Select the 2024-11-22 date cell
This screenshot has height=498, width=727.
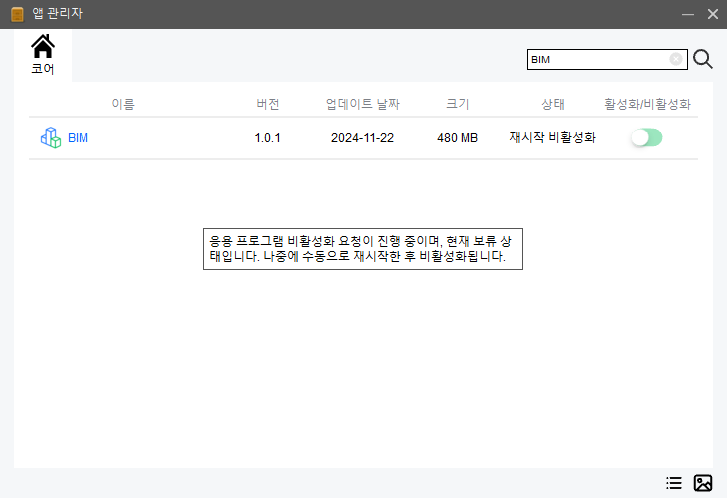pos(363,138)
